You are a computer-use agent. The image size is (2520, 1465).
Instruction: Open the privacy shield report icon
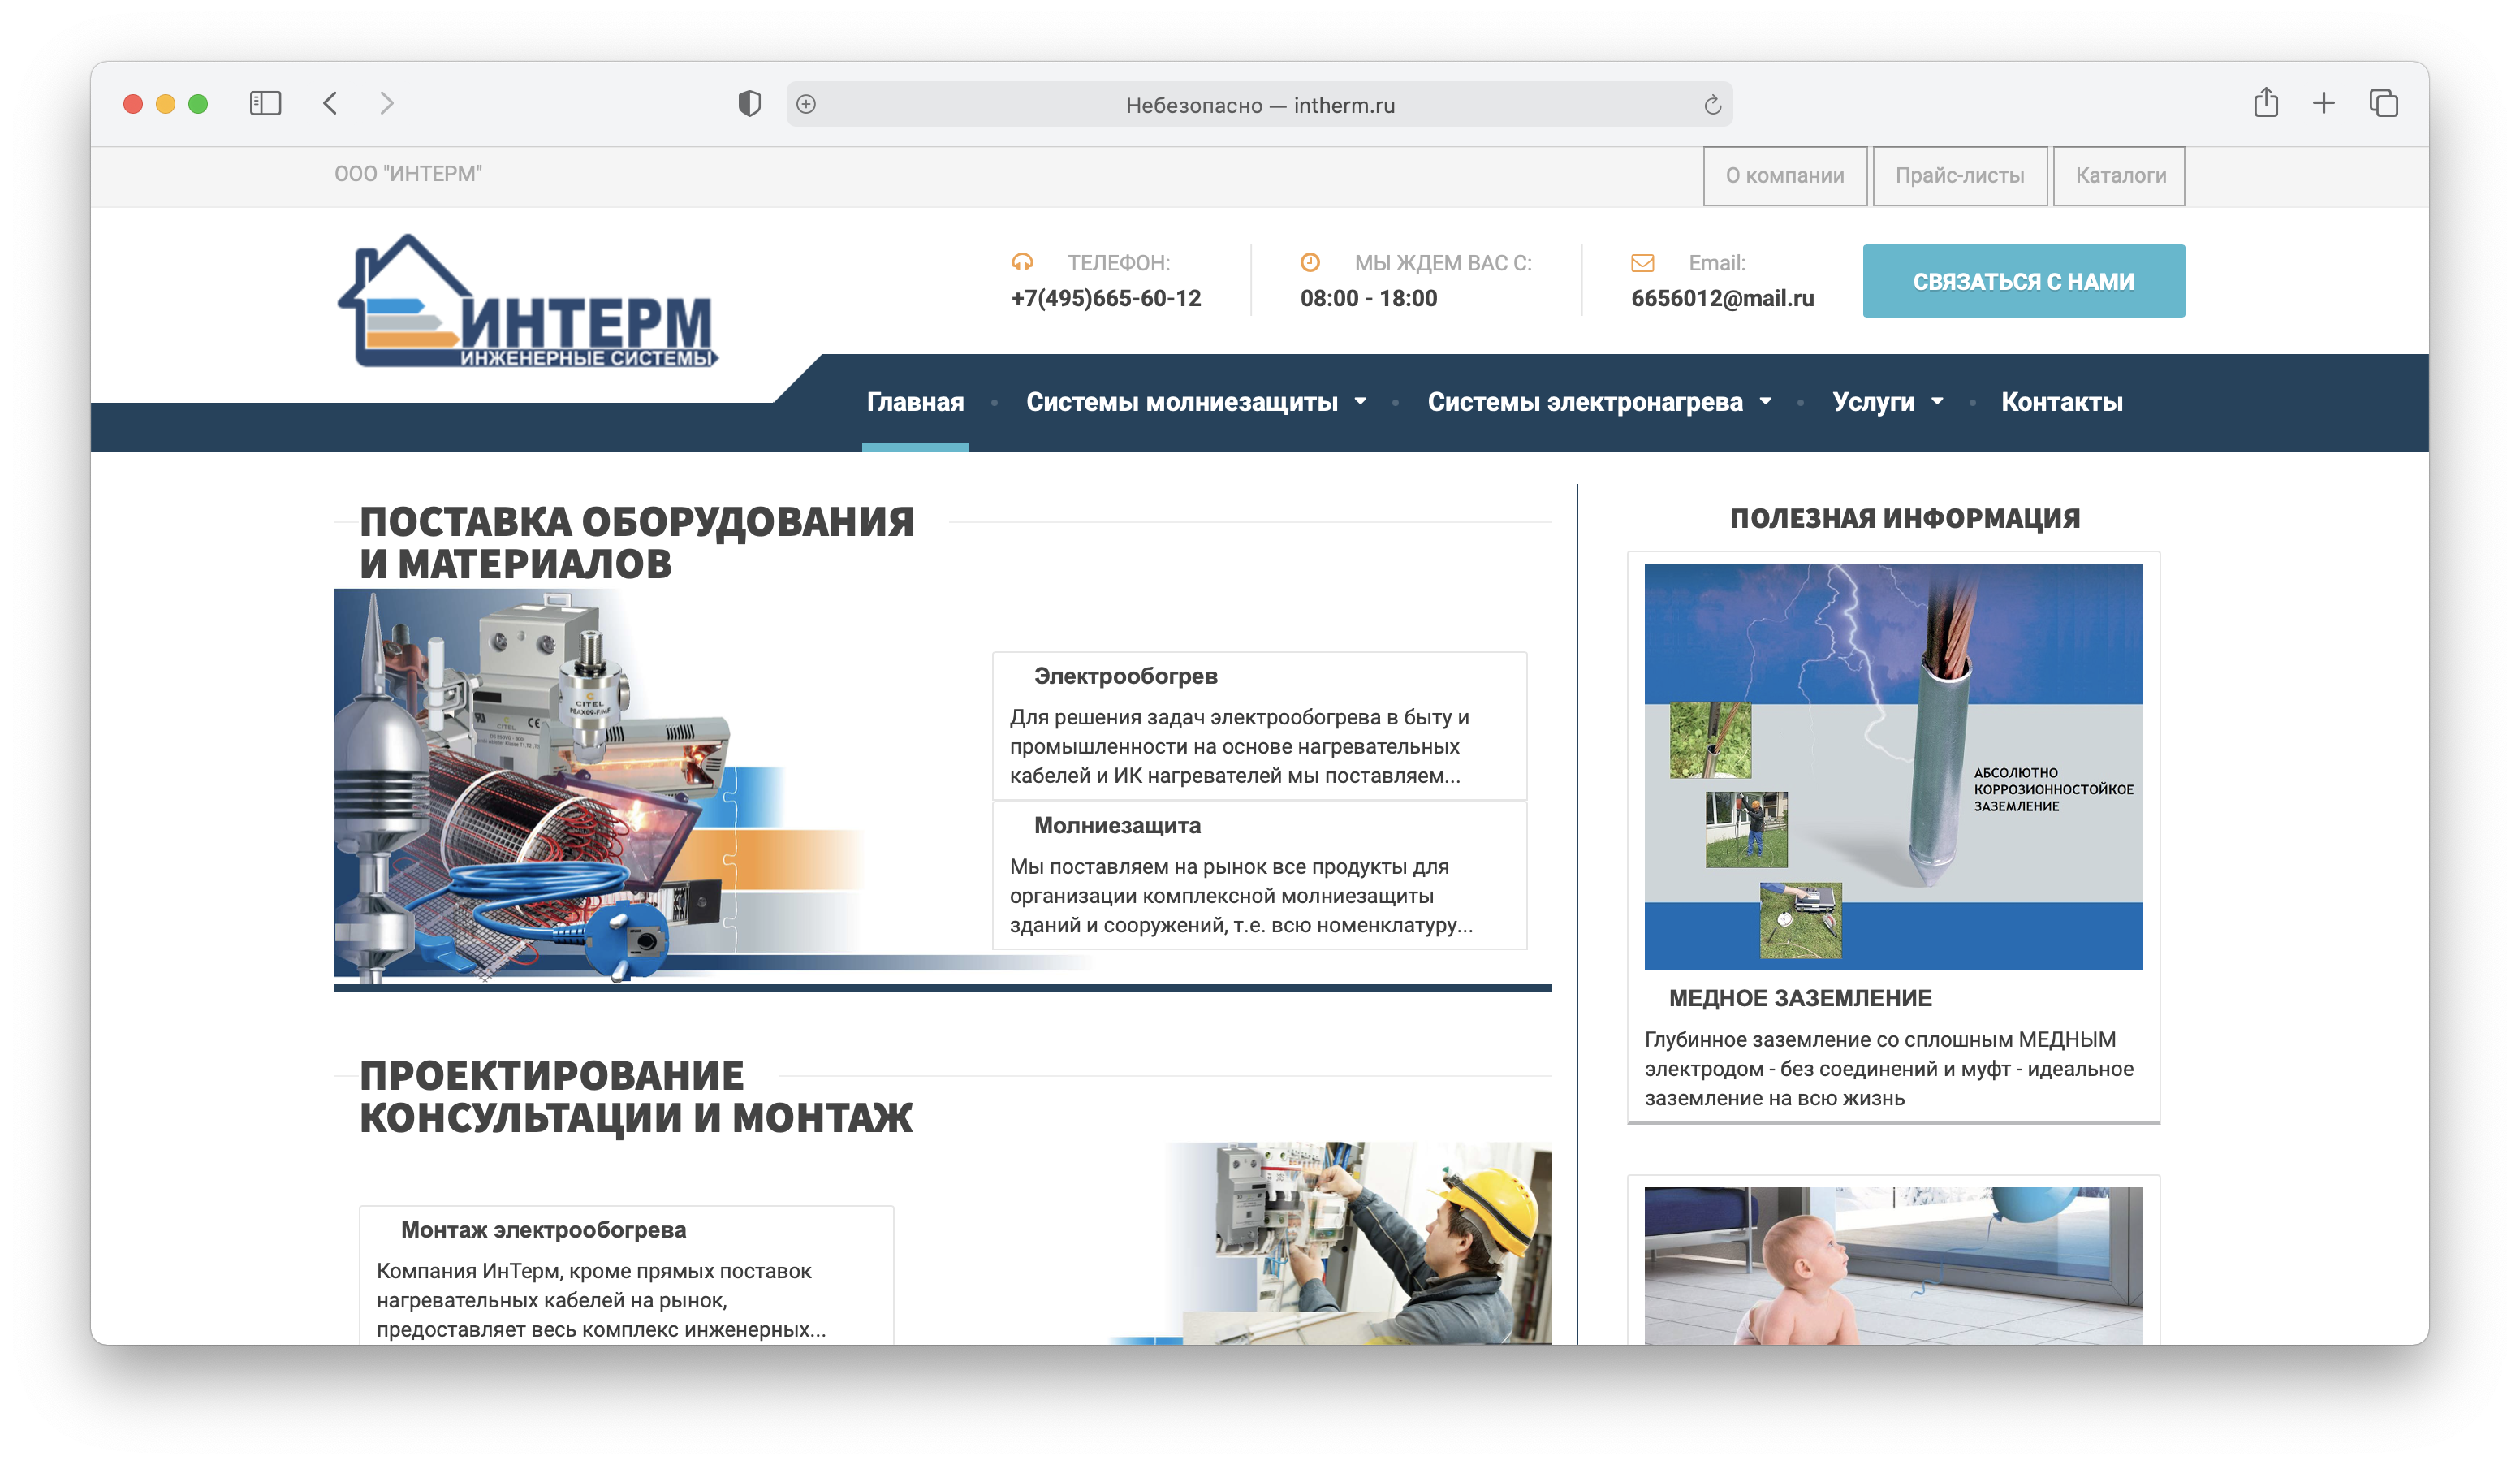[749, 103]
